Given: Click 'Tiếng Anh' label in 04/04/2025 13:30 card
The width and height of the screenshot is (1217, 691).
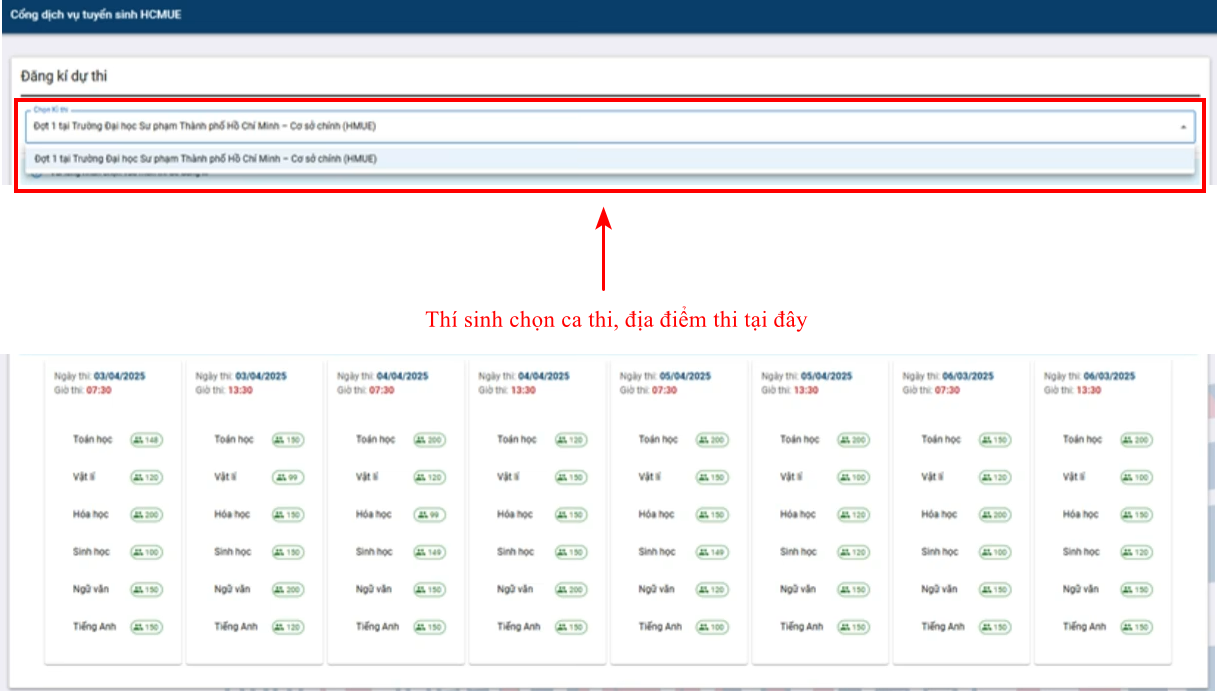Looking at the screenshot, I should click(519, 627).
